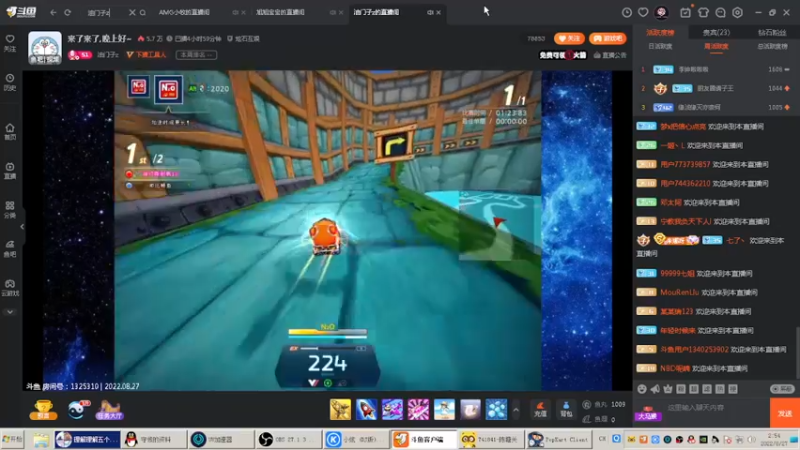800x450 pixels.
Task: Close the active live room tab
Action: (x=438, y=12)
